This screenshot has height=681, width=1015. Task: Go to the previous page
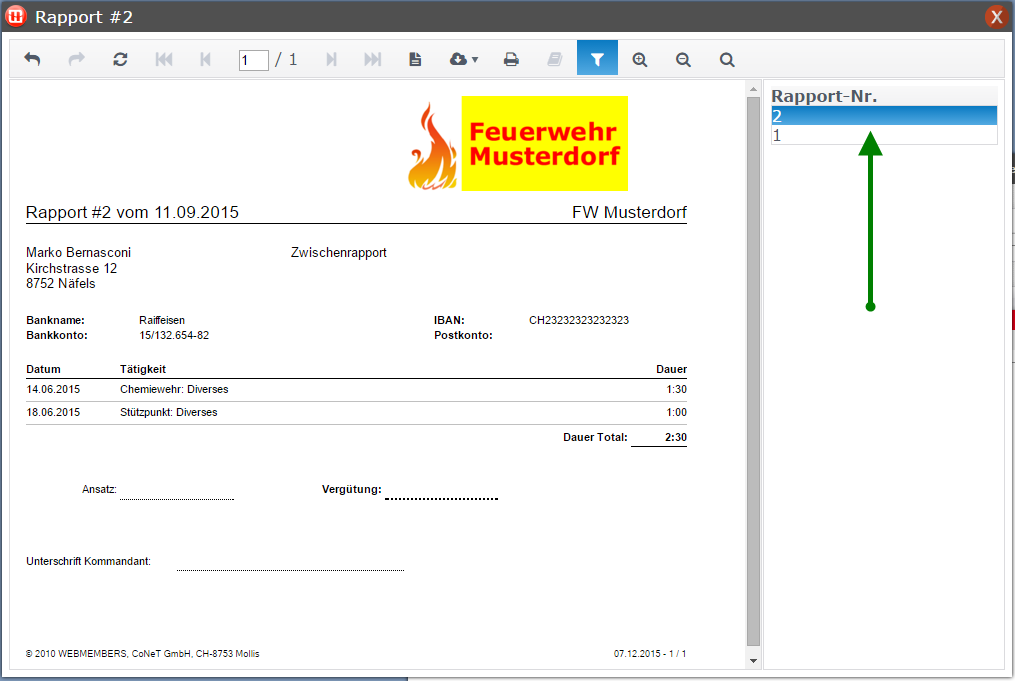pos(205,59)
